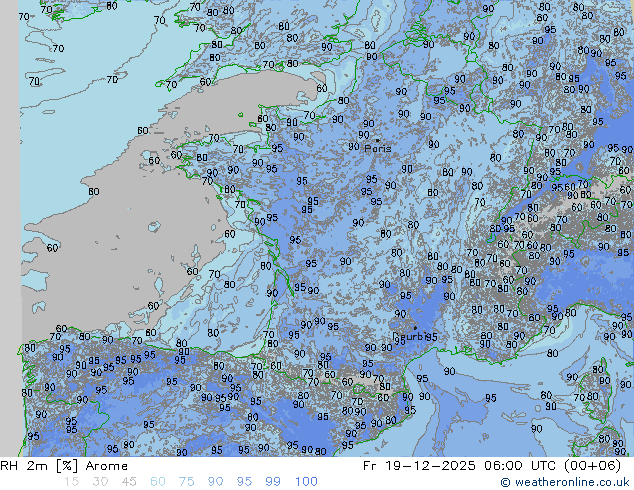
Task: Click legend value 95
Action: point(244,482)
